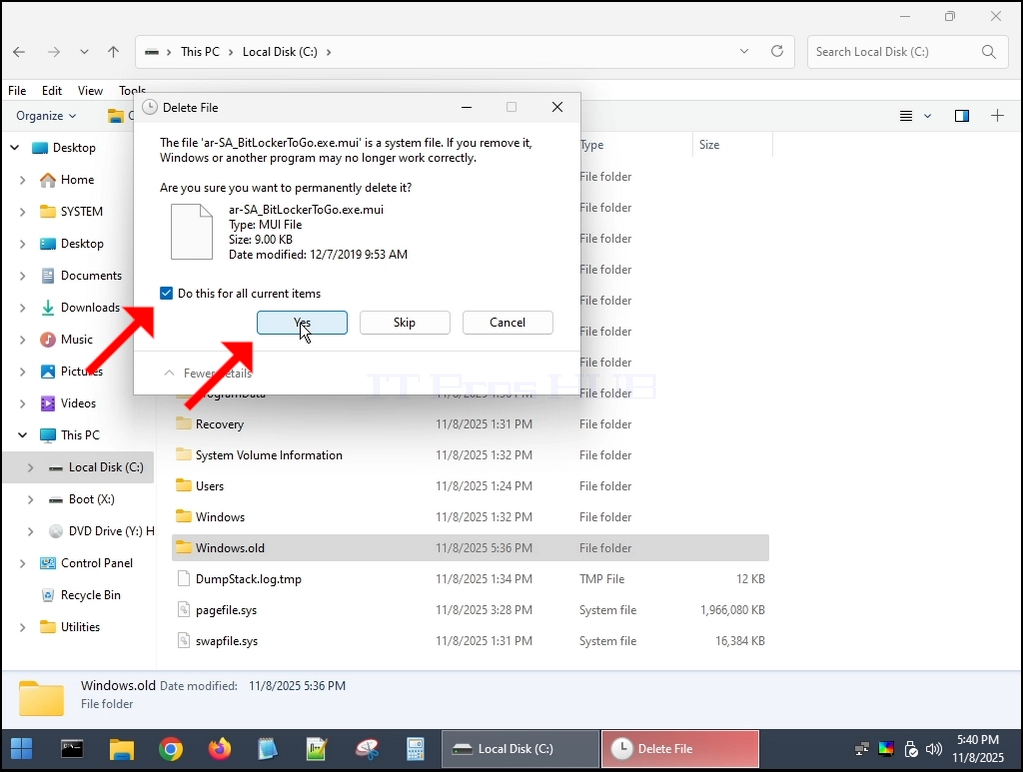Click This PC in address bar breadcrumb
Screen dimensions: 1023x772
[x=200, y=52]
